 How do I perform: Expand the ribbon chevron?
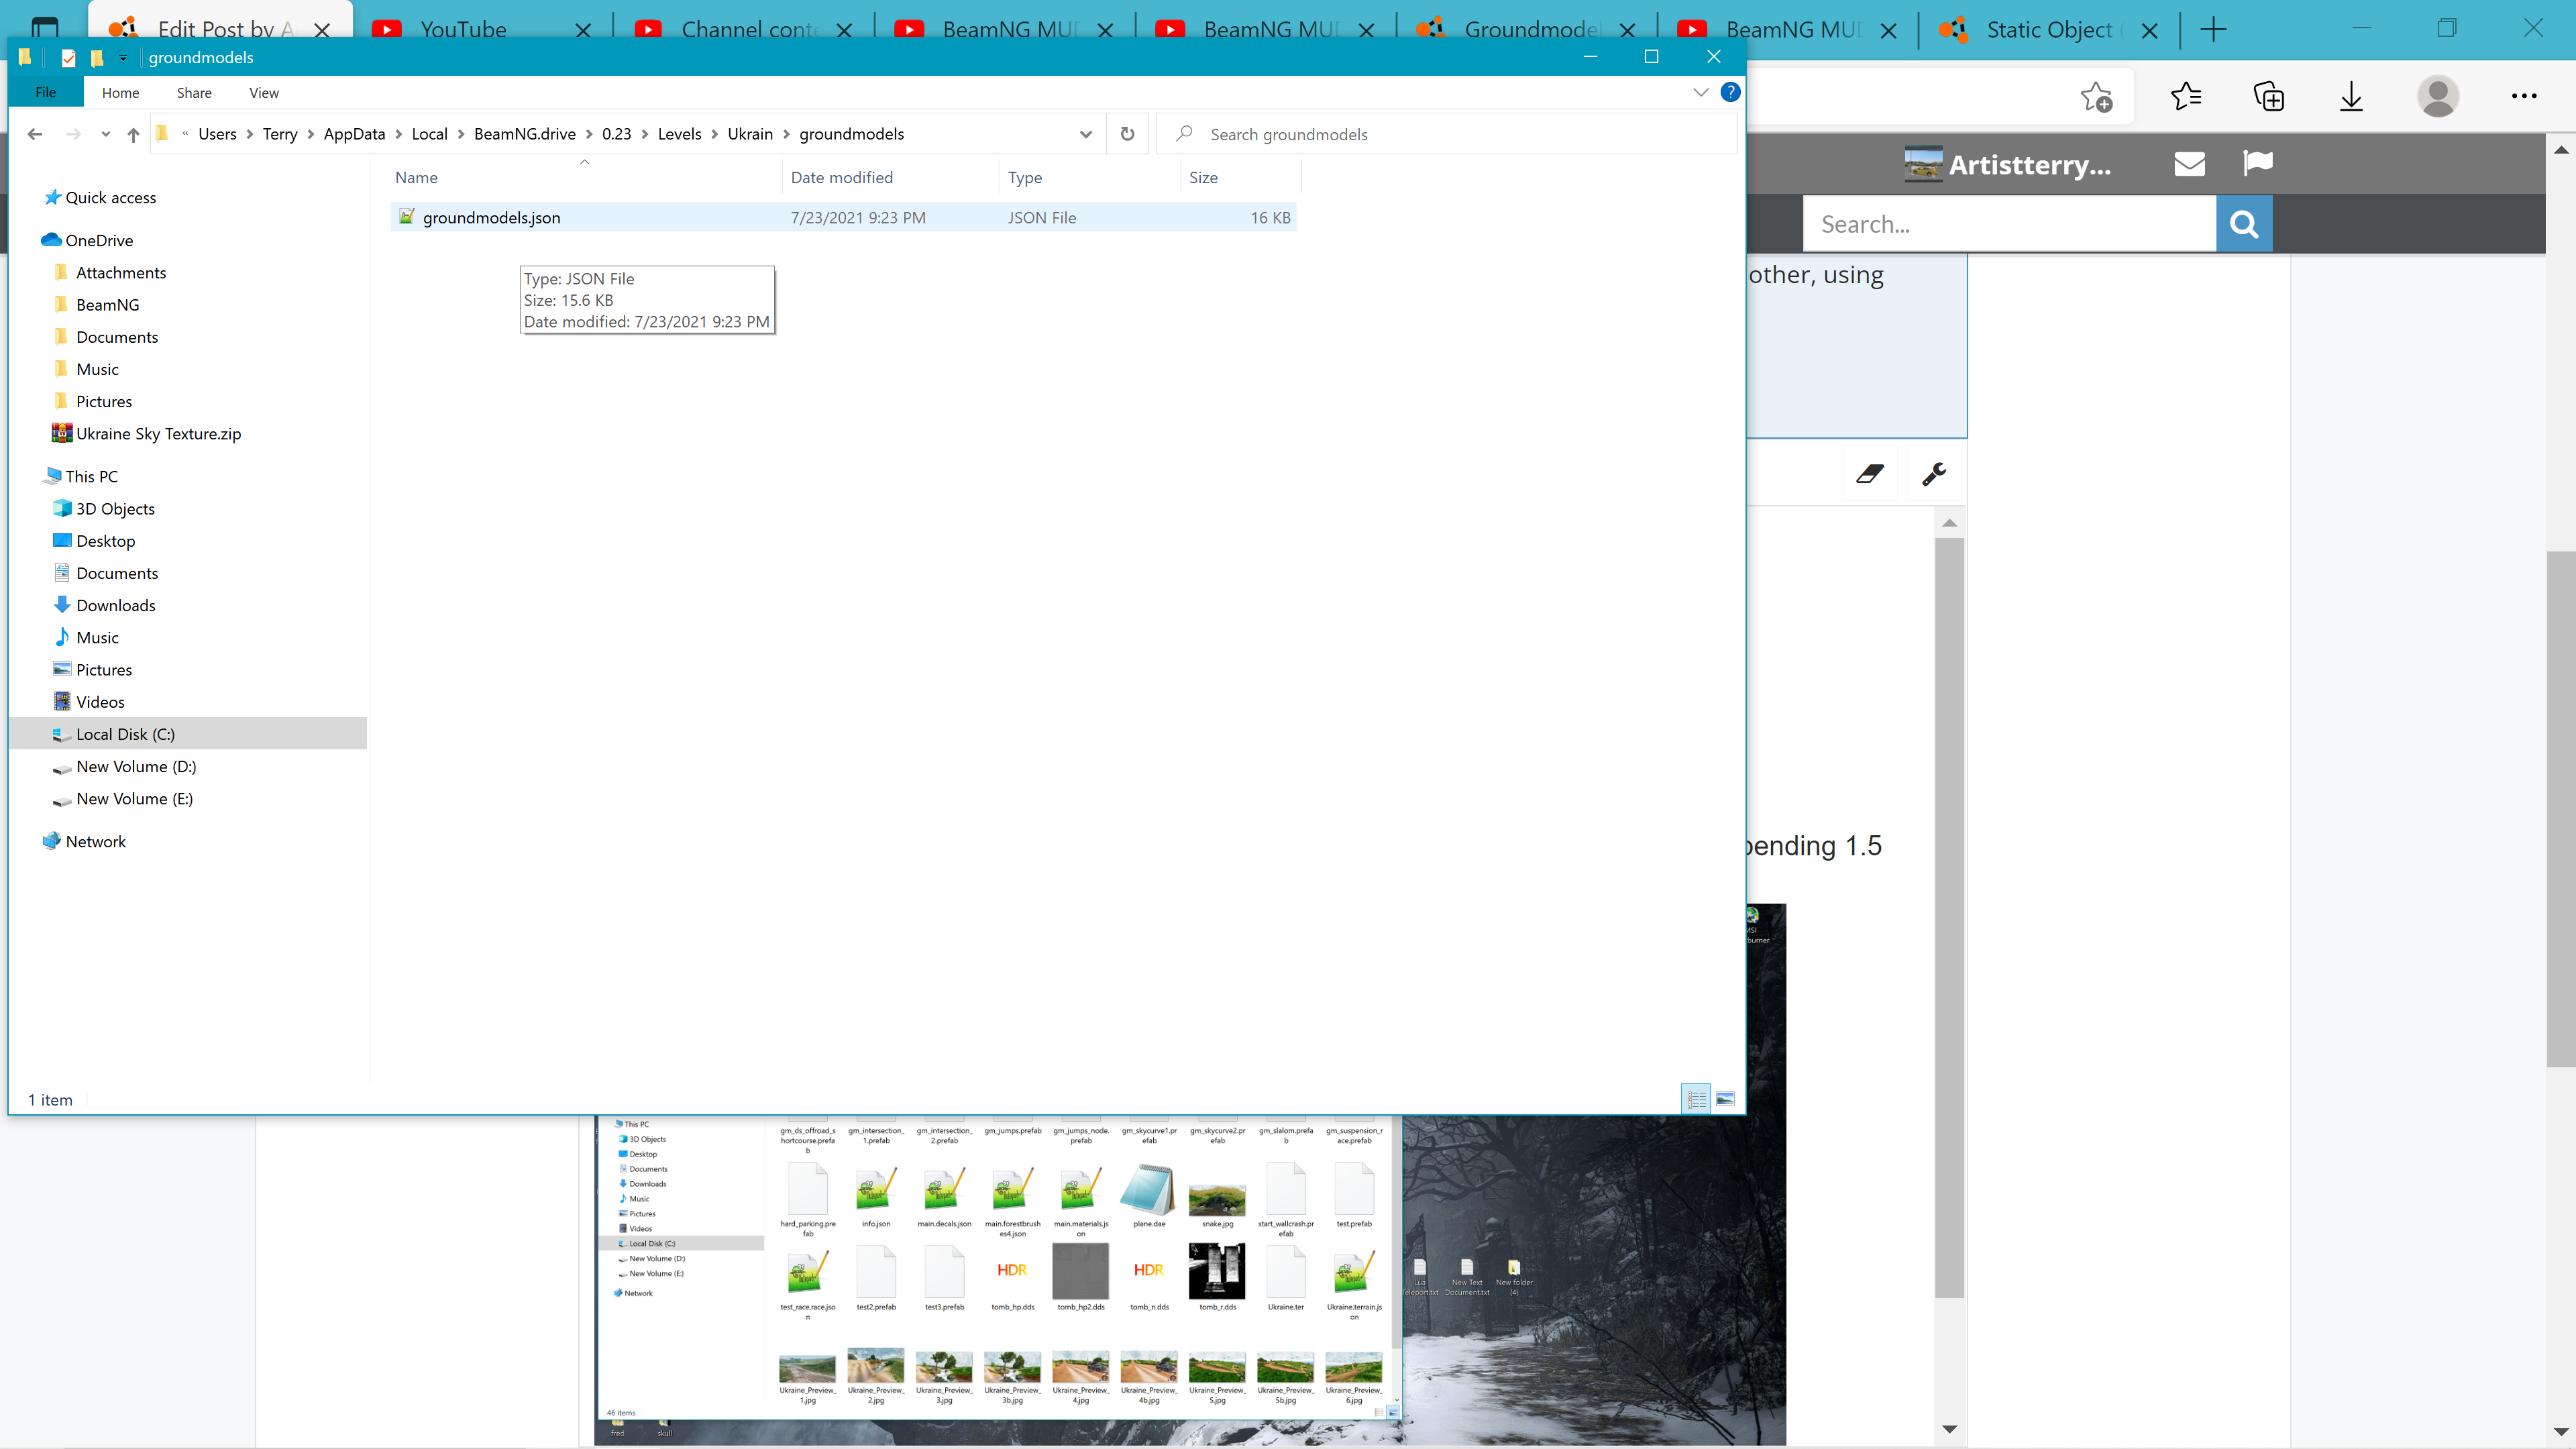click(1700, 92)
